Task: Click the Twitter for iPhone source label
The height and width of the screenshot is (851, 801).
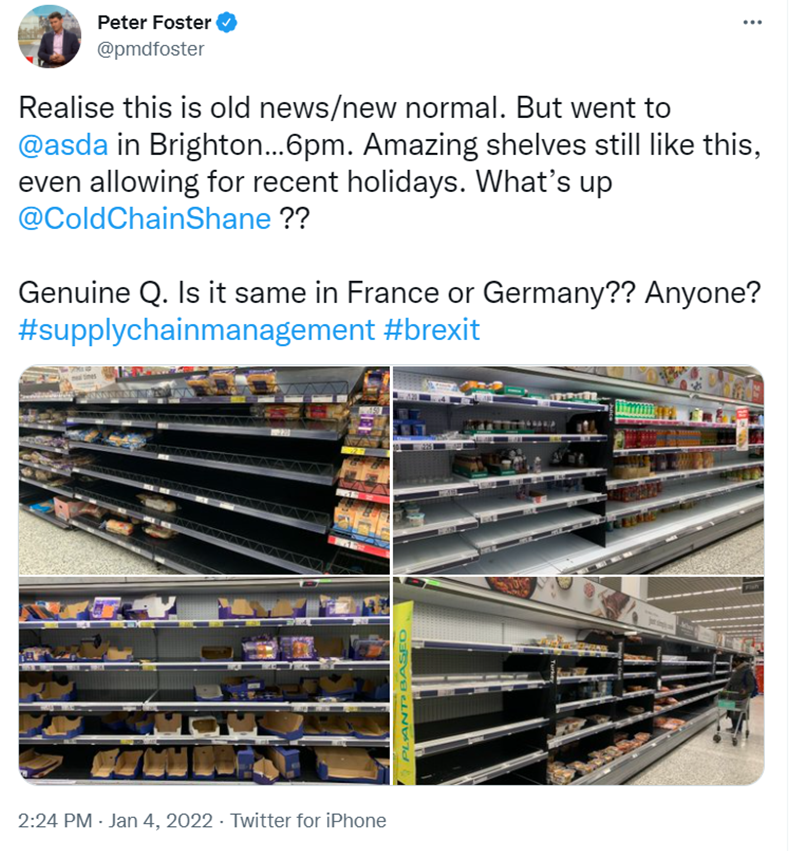Action: (x=308, y=821)
